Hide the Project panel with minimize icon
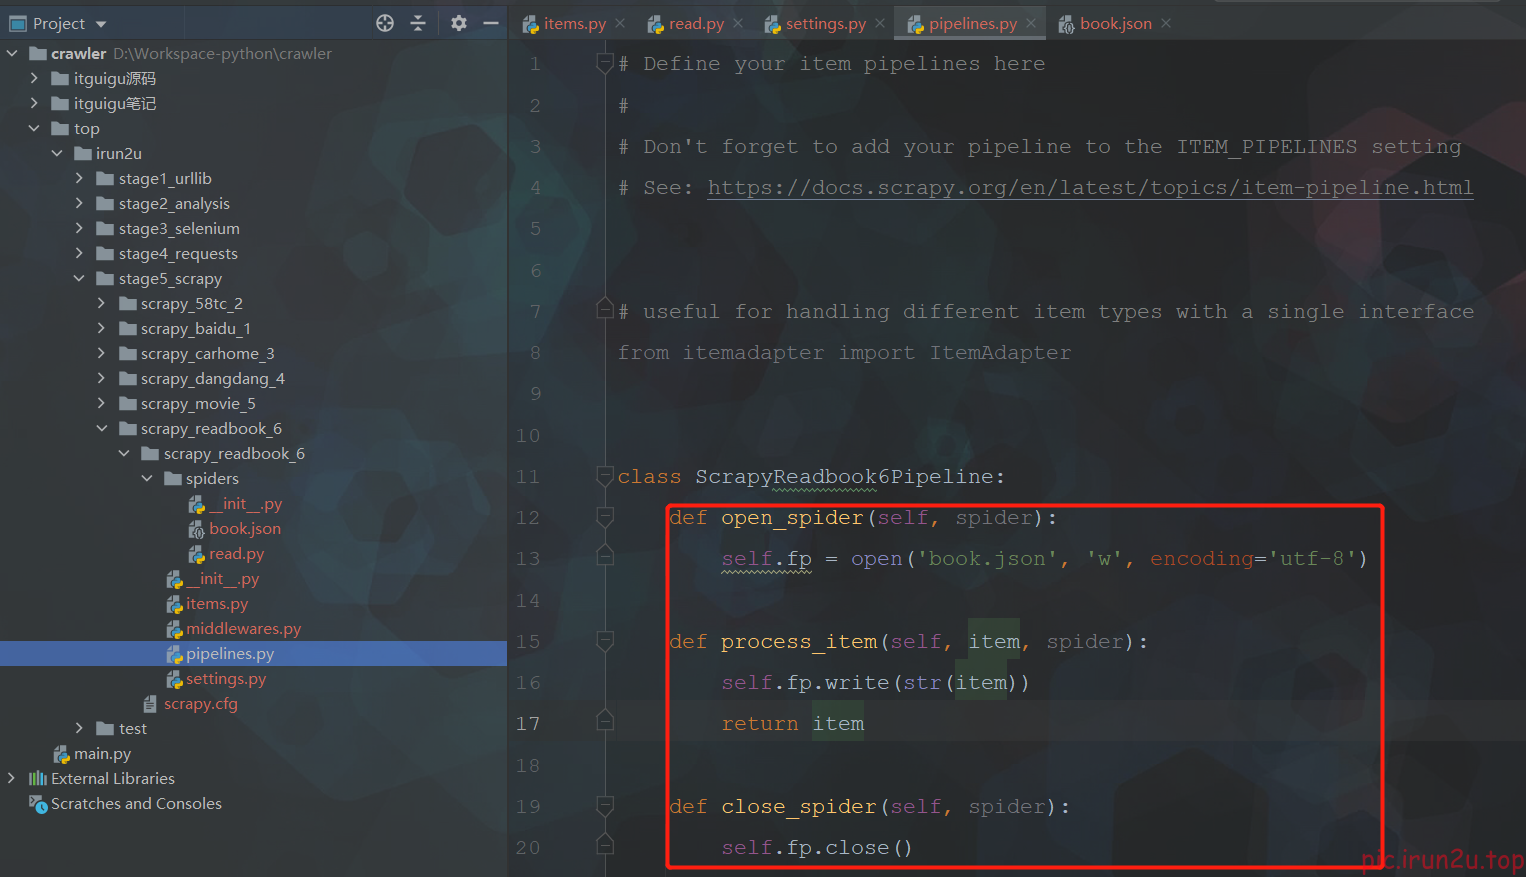 [x=490, y=23]
